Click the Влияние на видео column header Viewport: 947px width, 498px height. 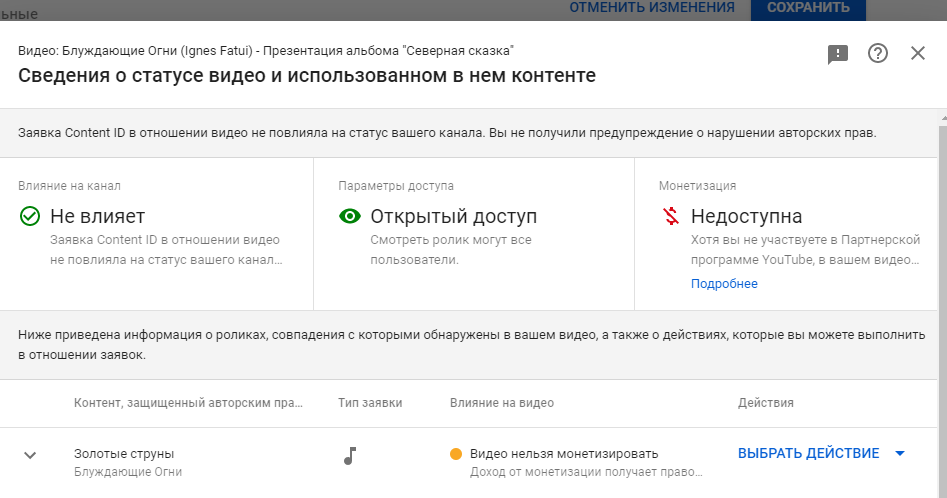point(502,403)
